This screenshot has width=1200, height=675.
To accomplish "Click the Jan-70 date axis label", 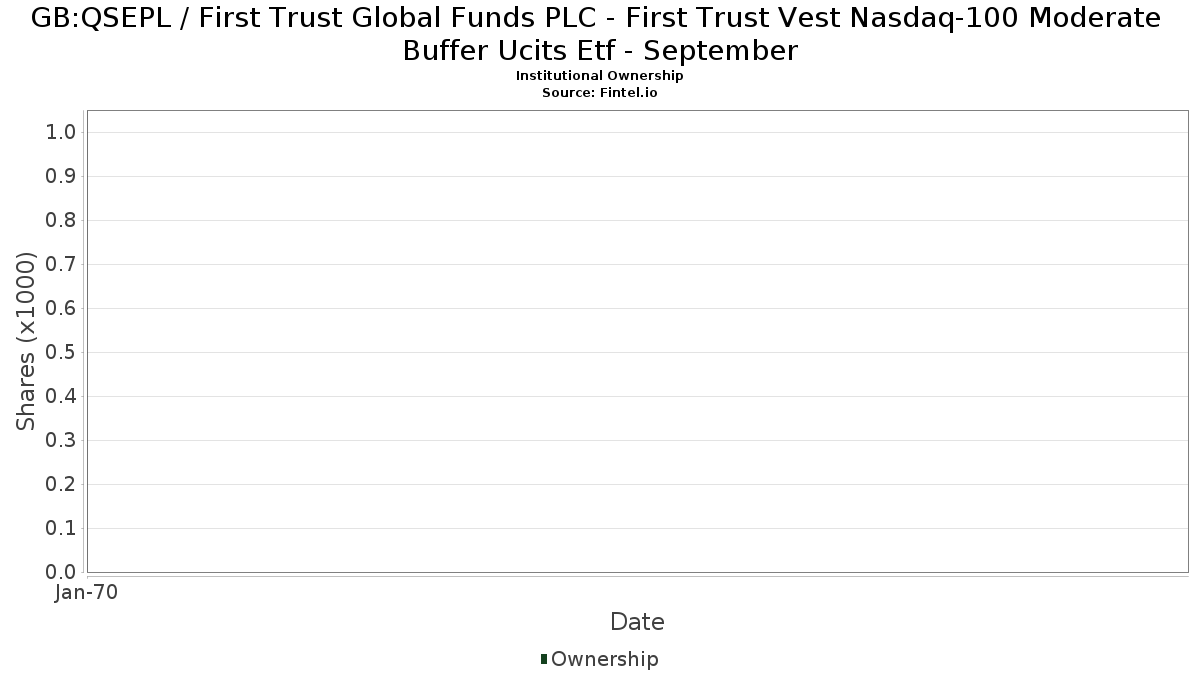I will (87, 593).
